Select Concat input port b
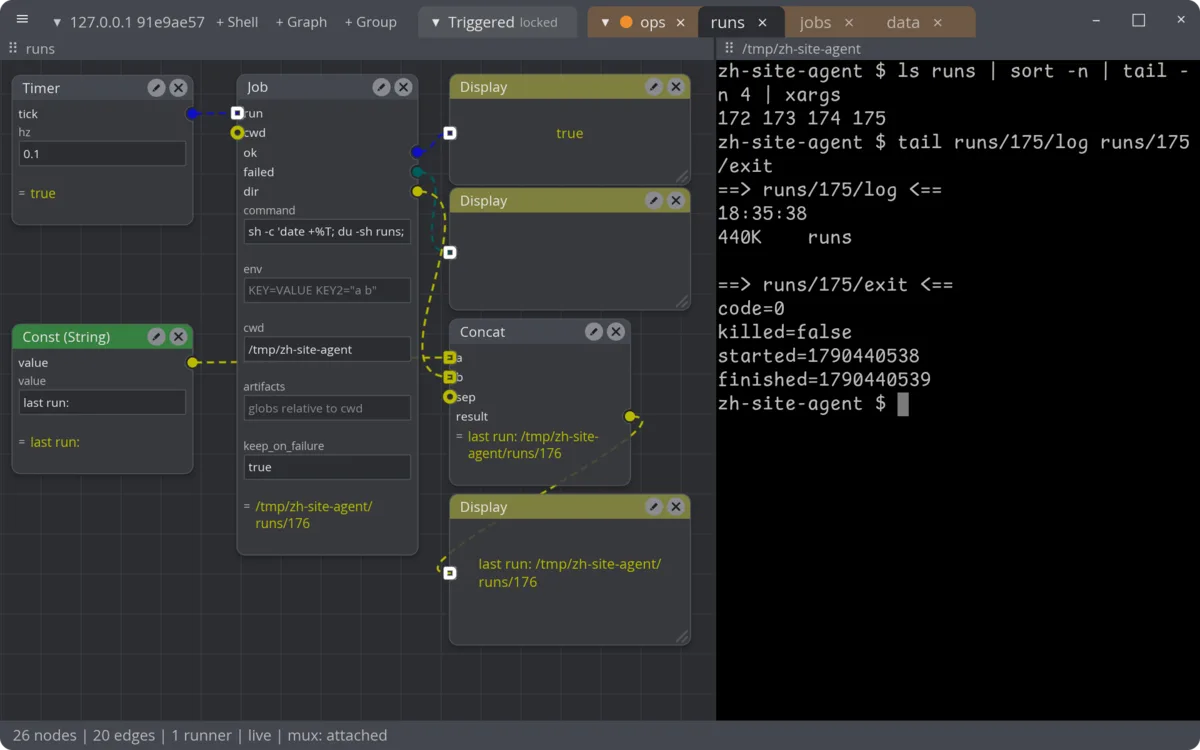Image resolution: width=1200 pixels, height=750 pixels. click(450, 377)
